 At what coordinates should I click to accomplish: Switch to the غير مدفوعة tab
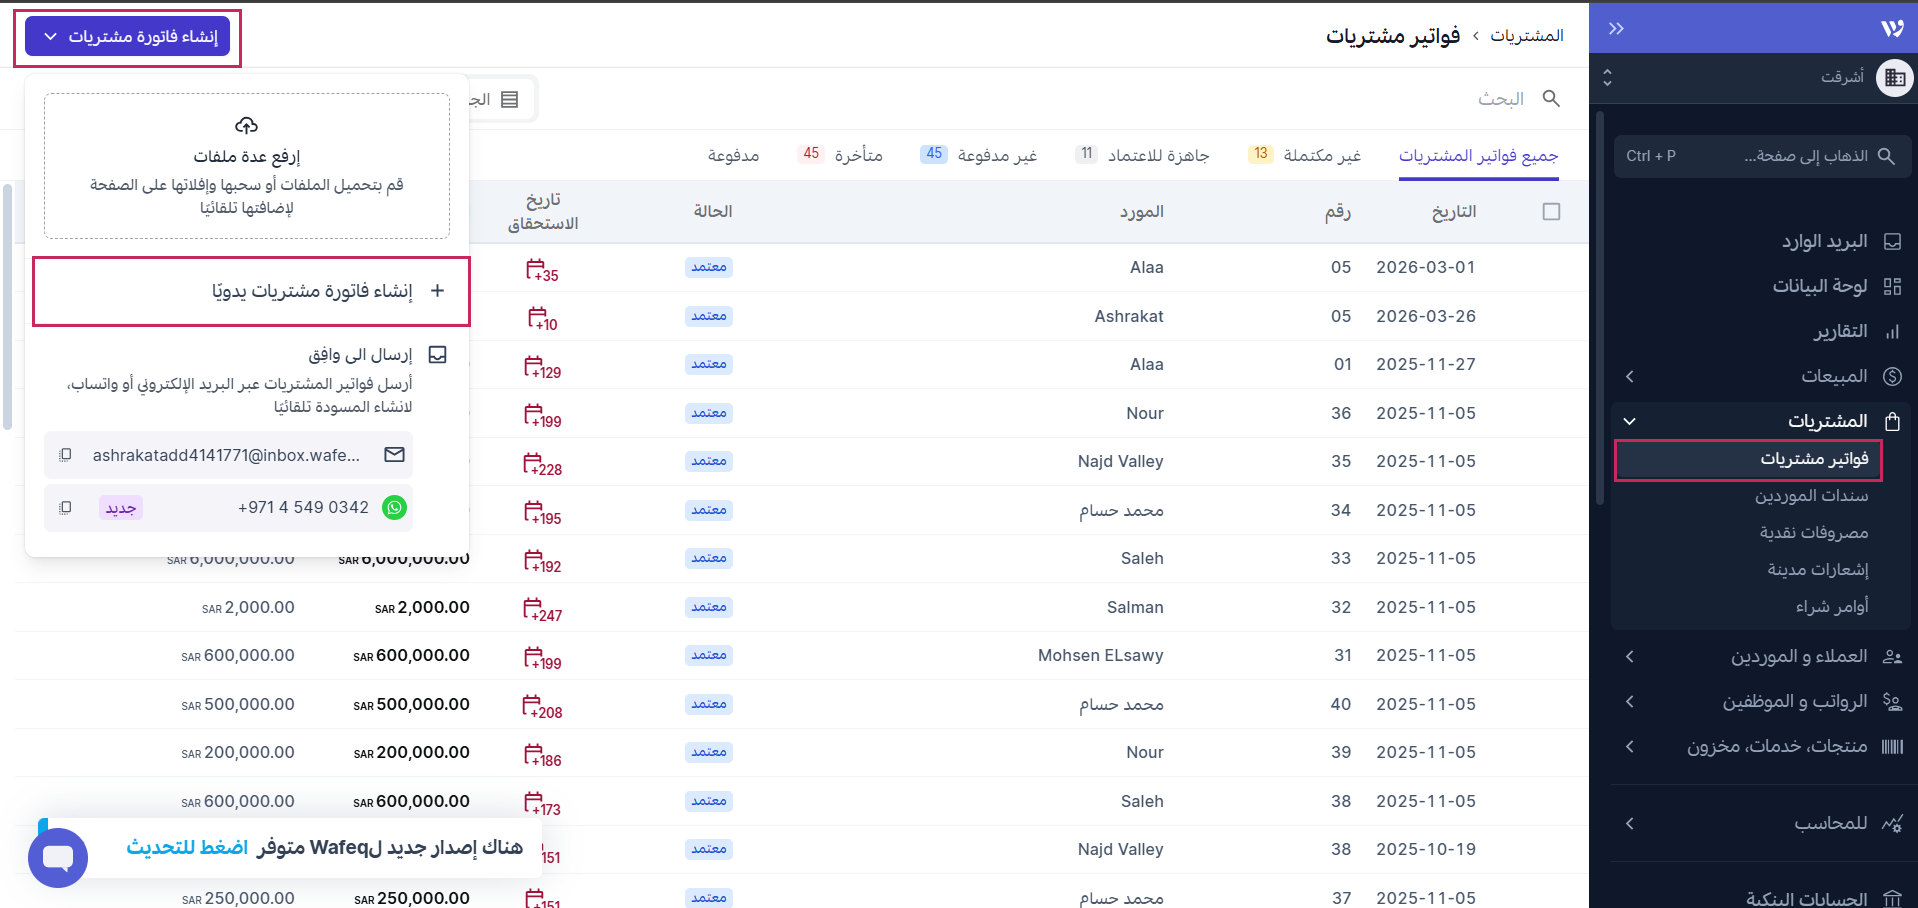[x=996, y=155]
